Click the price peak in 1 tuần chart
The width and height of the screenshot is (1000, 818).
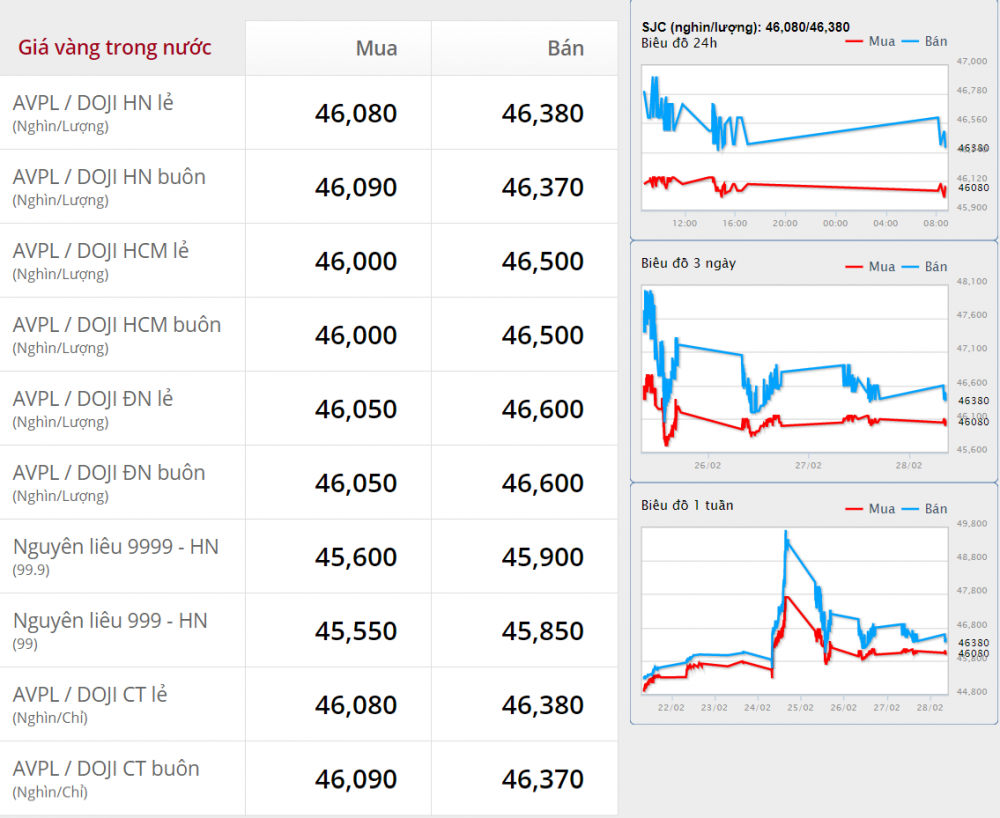click(786, 532)
